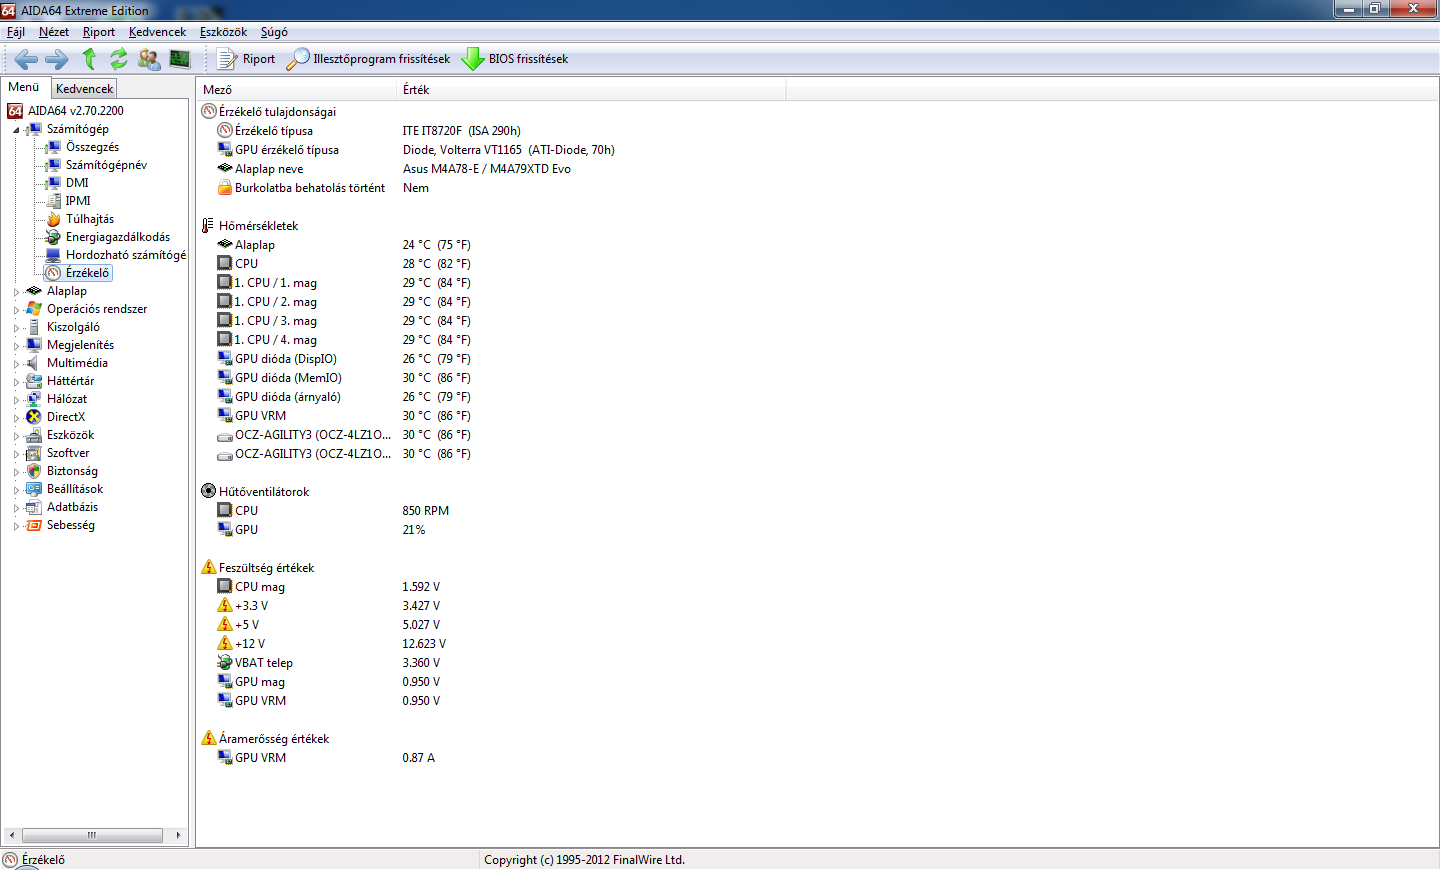Click the Eszközök tree icon

click(34, 435)
